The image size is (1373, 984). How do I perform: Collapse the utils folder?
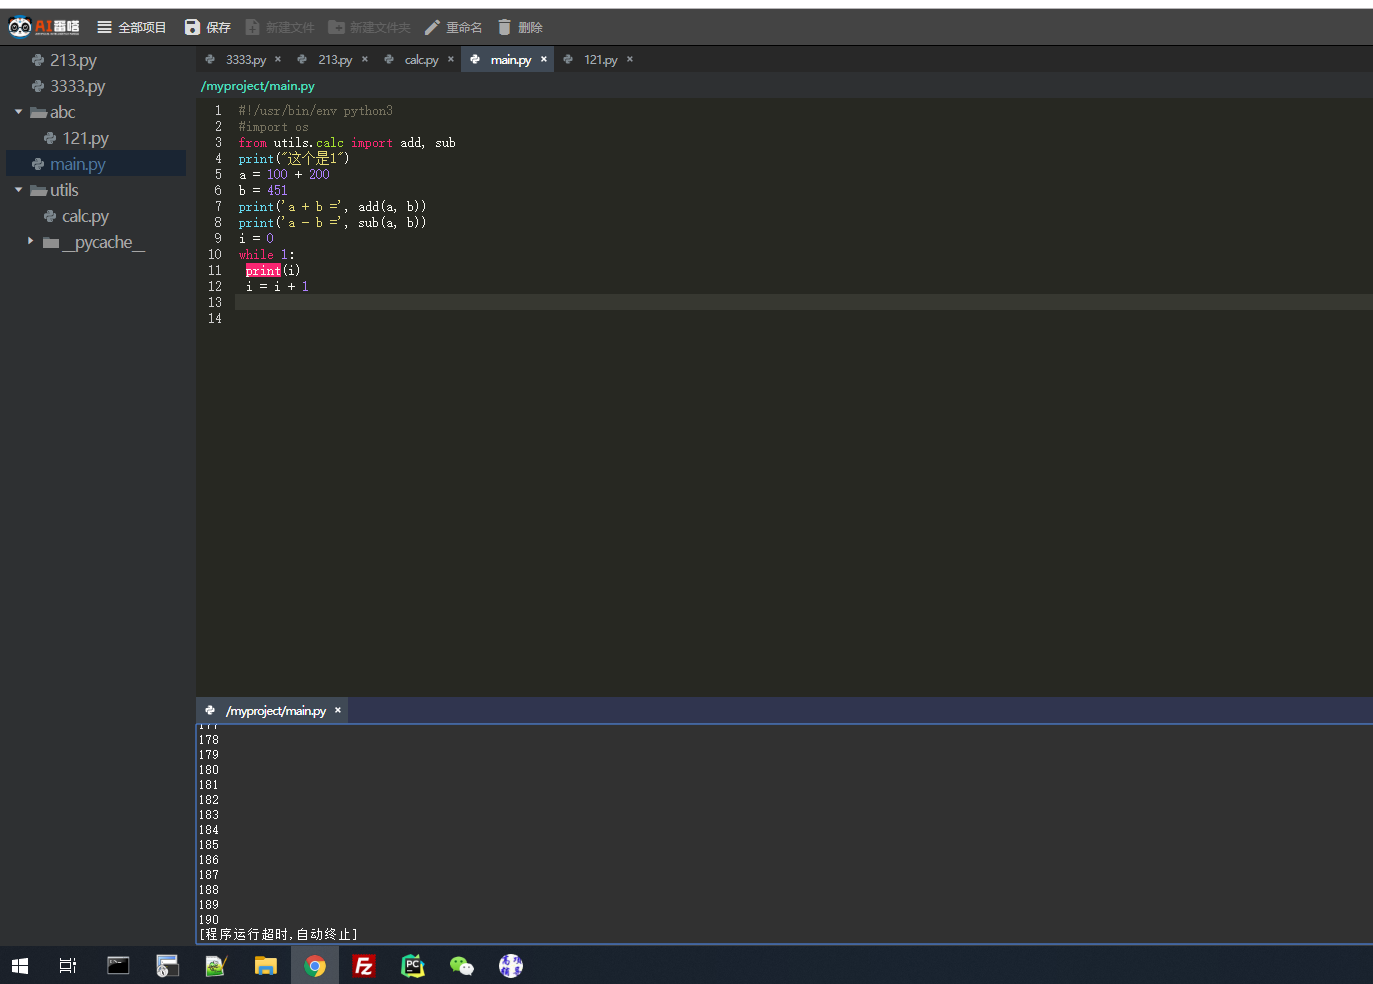17,189
